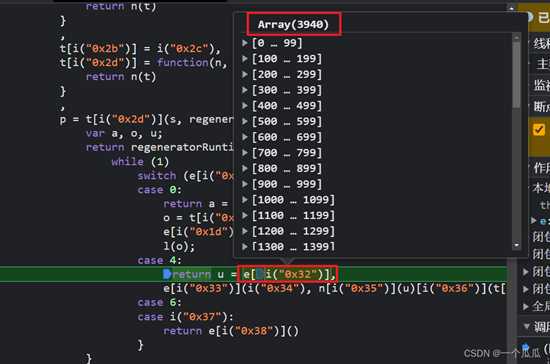The image size is (550, 364).
Task: Collapse the 调用堆栈 call stack section
Action: [x=526, y=326]
